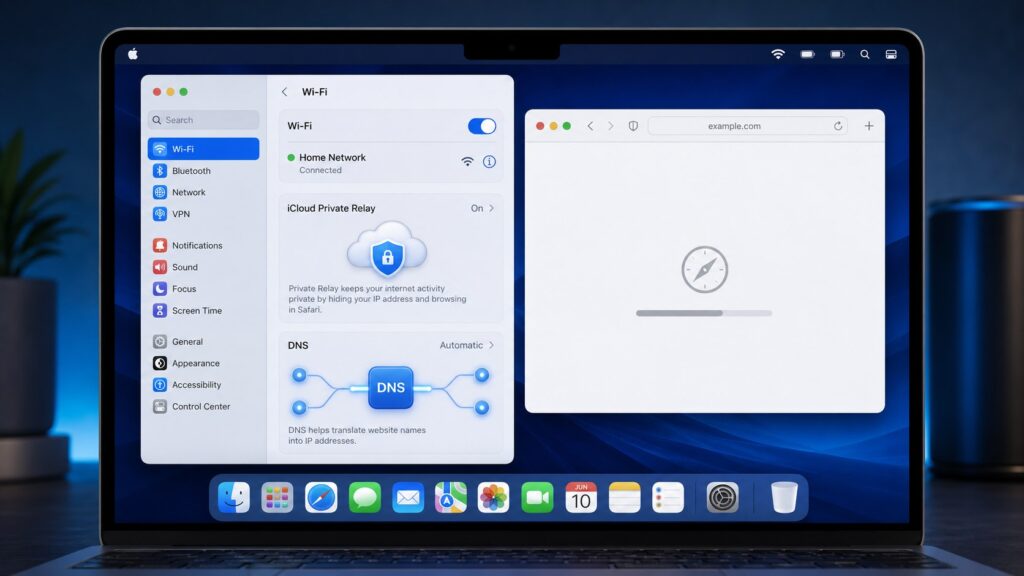Viewport: 1024px width, 576px height.
Task: Open Maps from the Dock
Action: [451, 498]
